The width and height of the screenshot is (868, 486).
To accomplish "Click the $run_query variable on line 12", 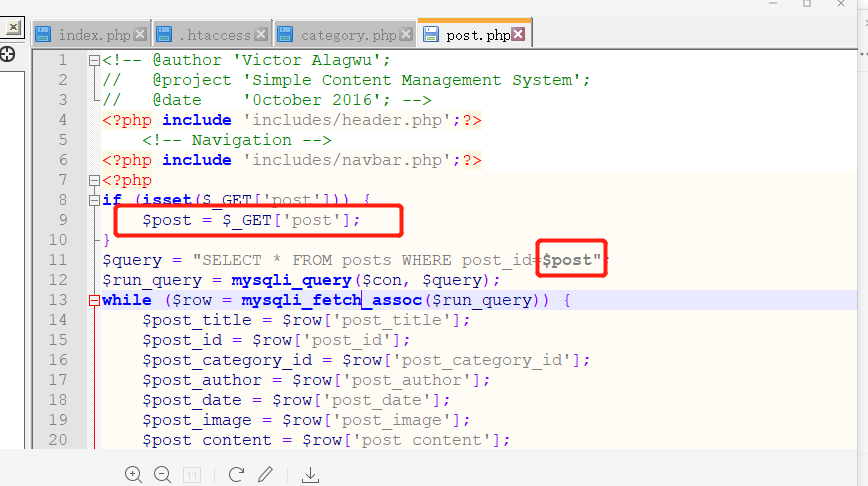I will [x=152, y=280].
